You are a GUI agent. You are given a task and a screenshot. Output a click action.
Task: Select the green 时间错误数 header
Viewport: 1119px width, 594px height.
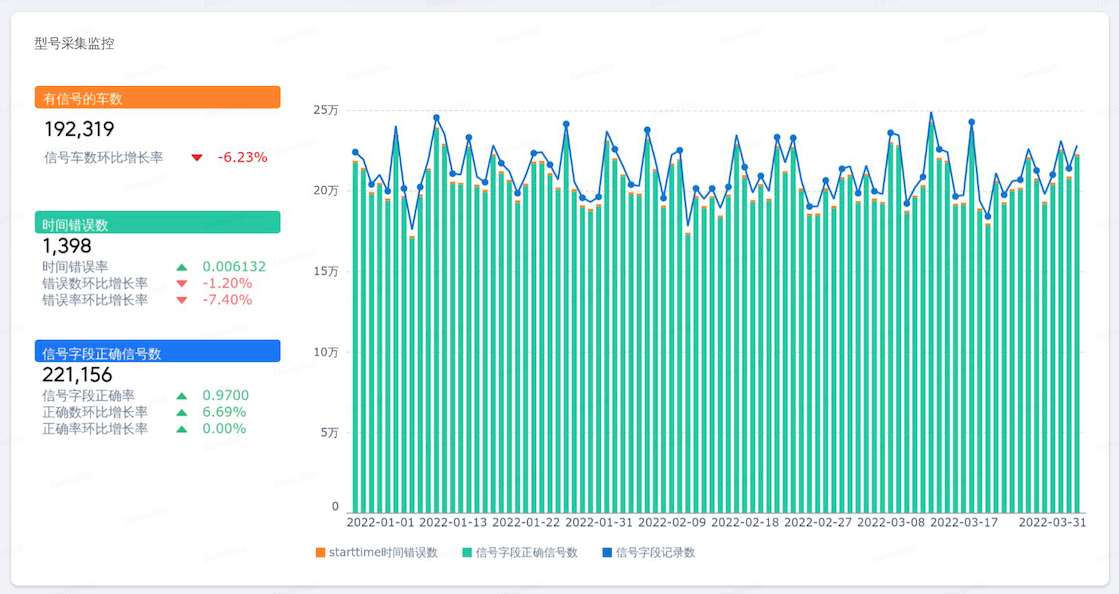pos(157,222)
